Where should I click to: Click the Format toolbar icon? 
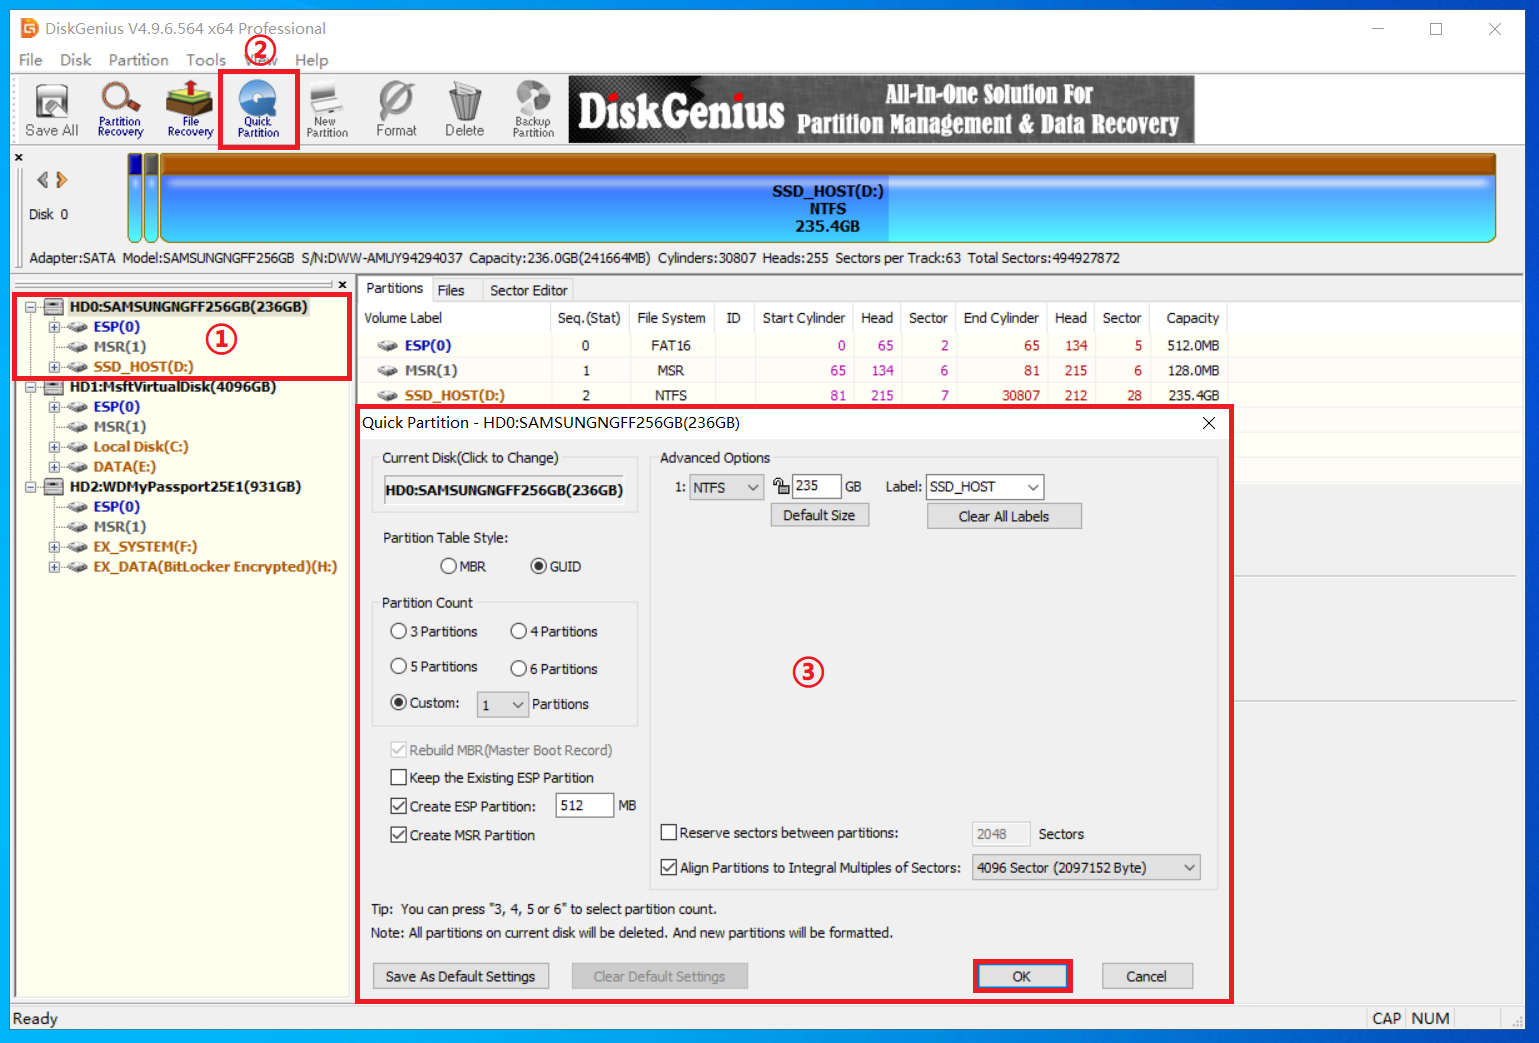point(396,110)
